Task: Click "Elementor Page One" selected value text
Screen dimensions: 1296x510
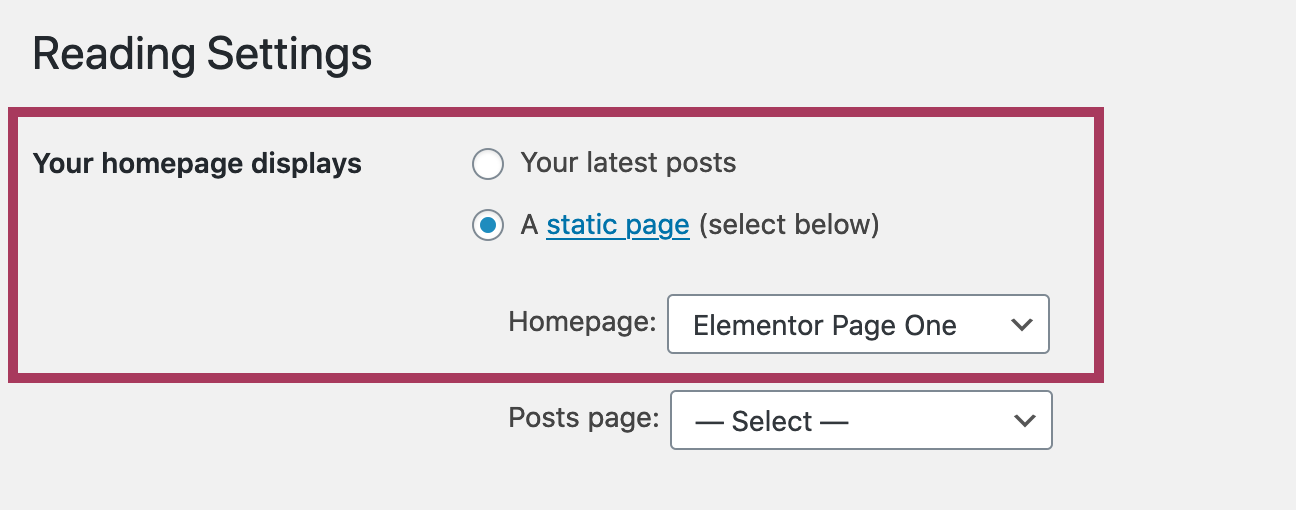Action: pyautogui.click(x=824, y=325)
